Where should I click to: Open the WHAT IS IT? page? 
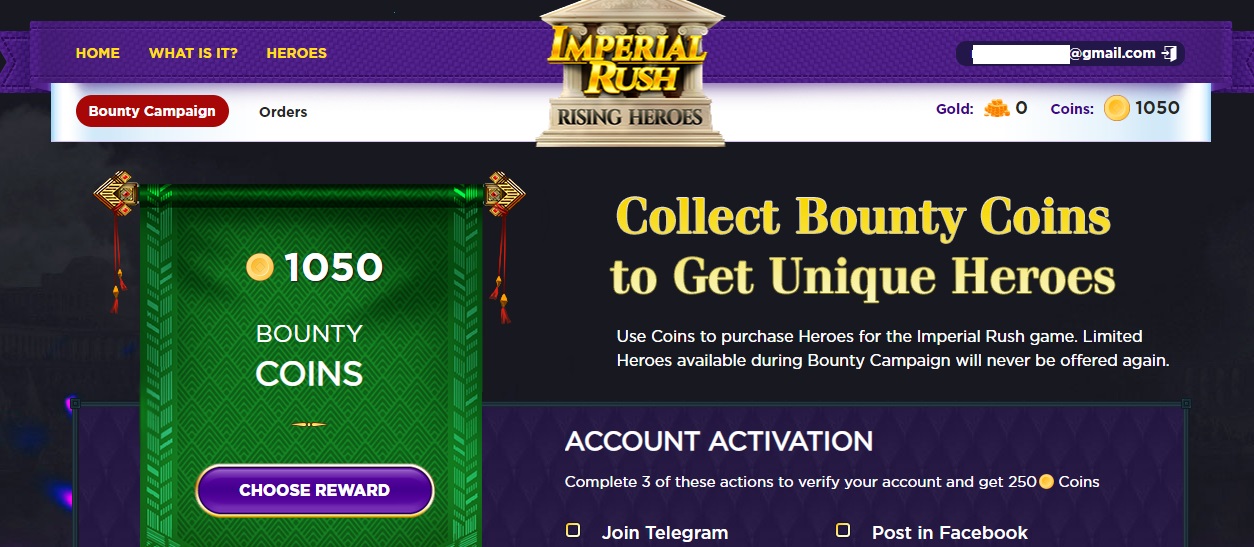point(193,53)
